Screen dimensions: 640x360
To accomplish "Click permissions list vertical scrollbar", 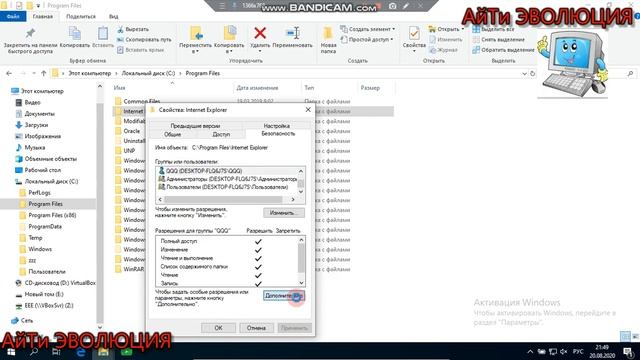I will [x=301, y=259].
